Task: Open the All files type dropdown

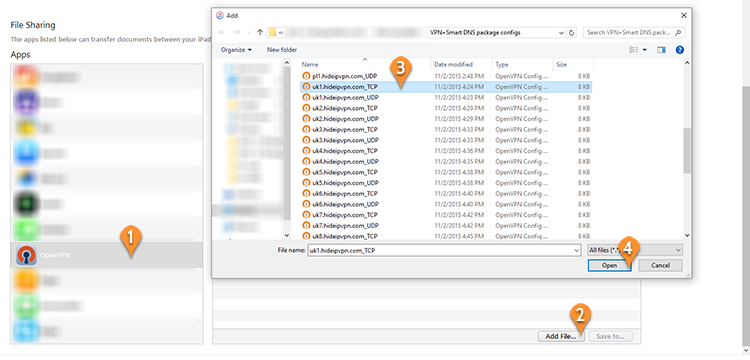Action: tap(635, 250)
